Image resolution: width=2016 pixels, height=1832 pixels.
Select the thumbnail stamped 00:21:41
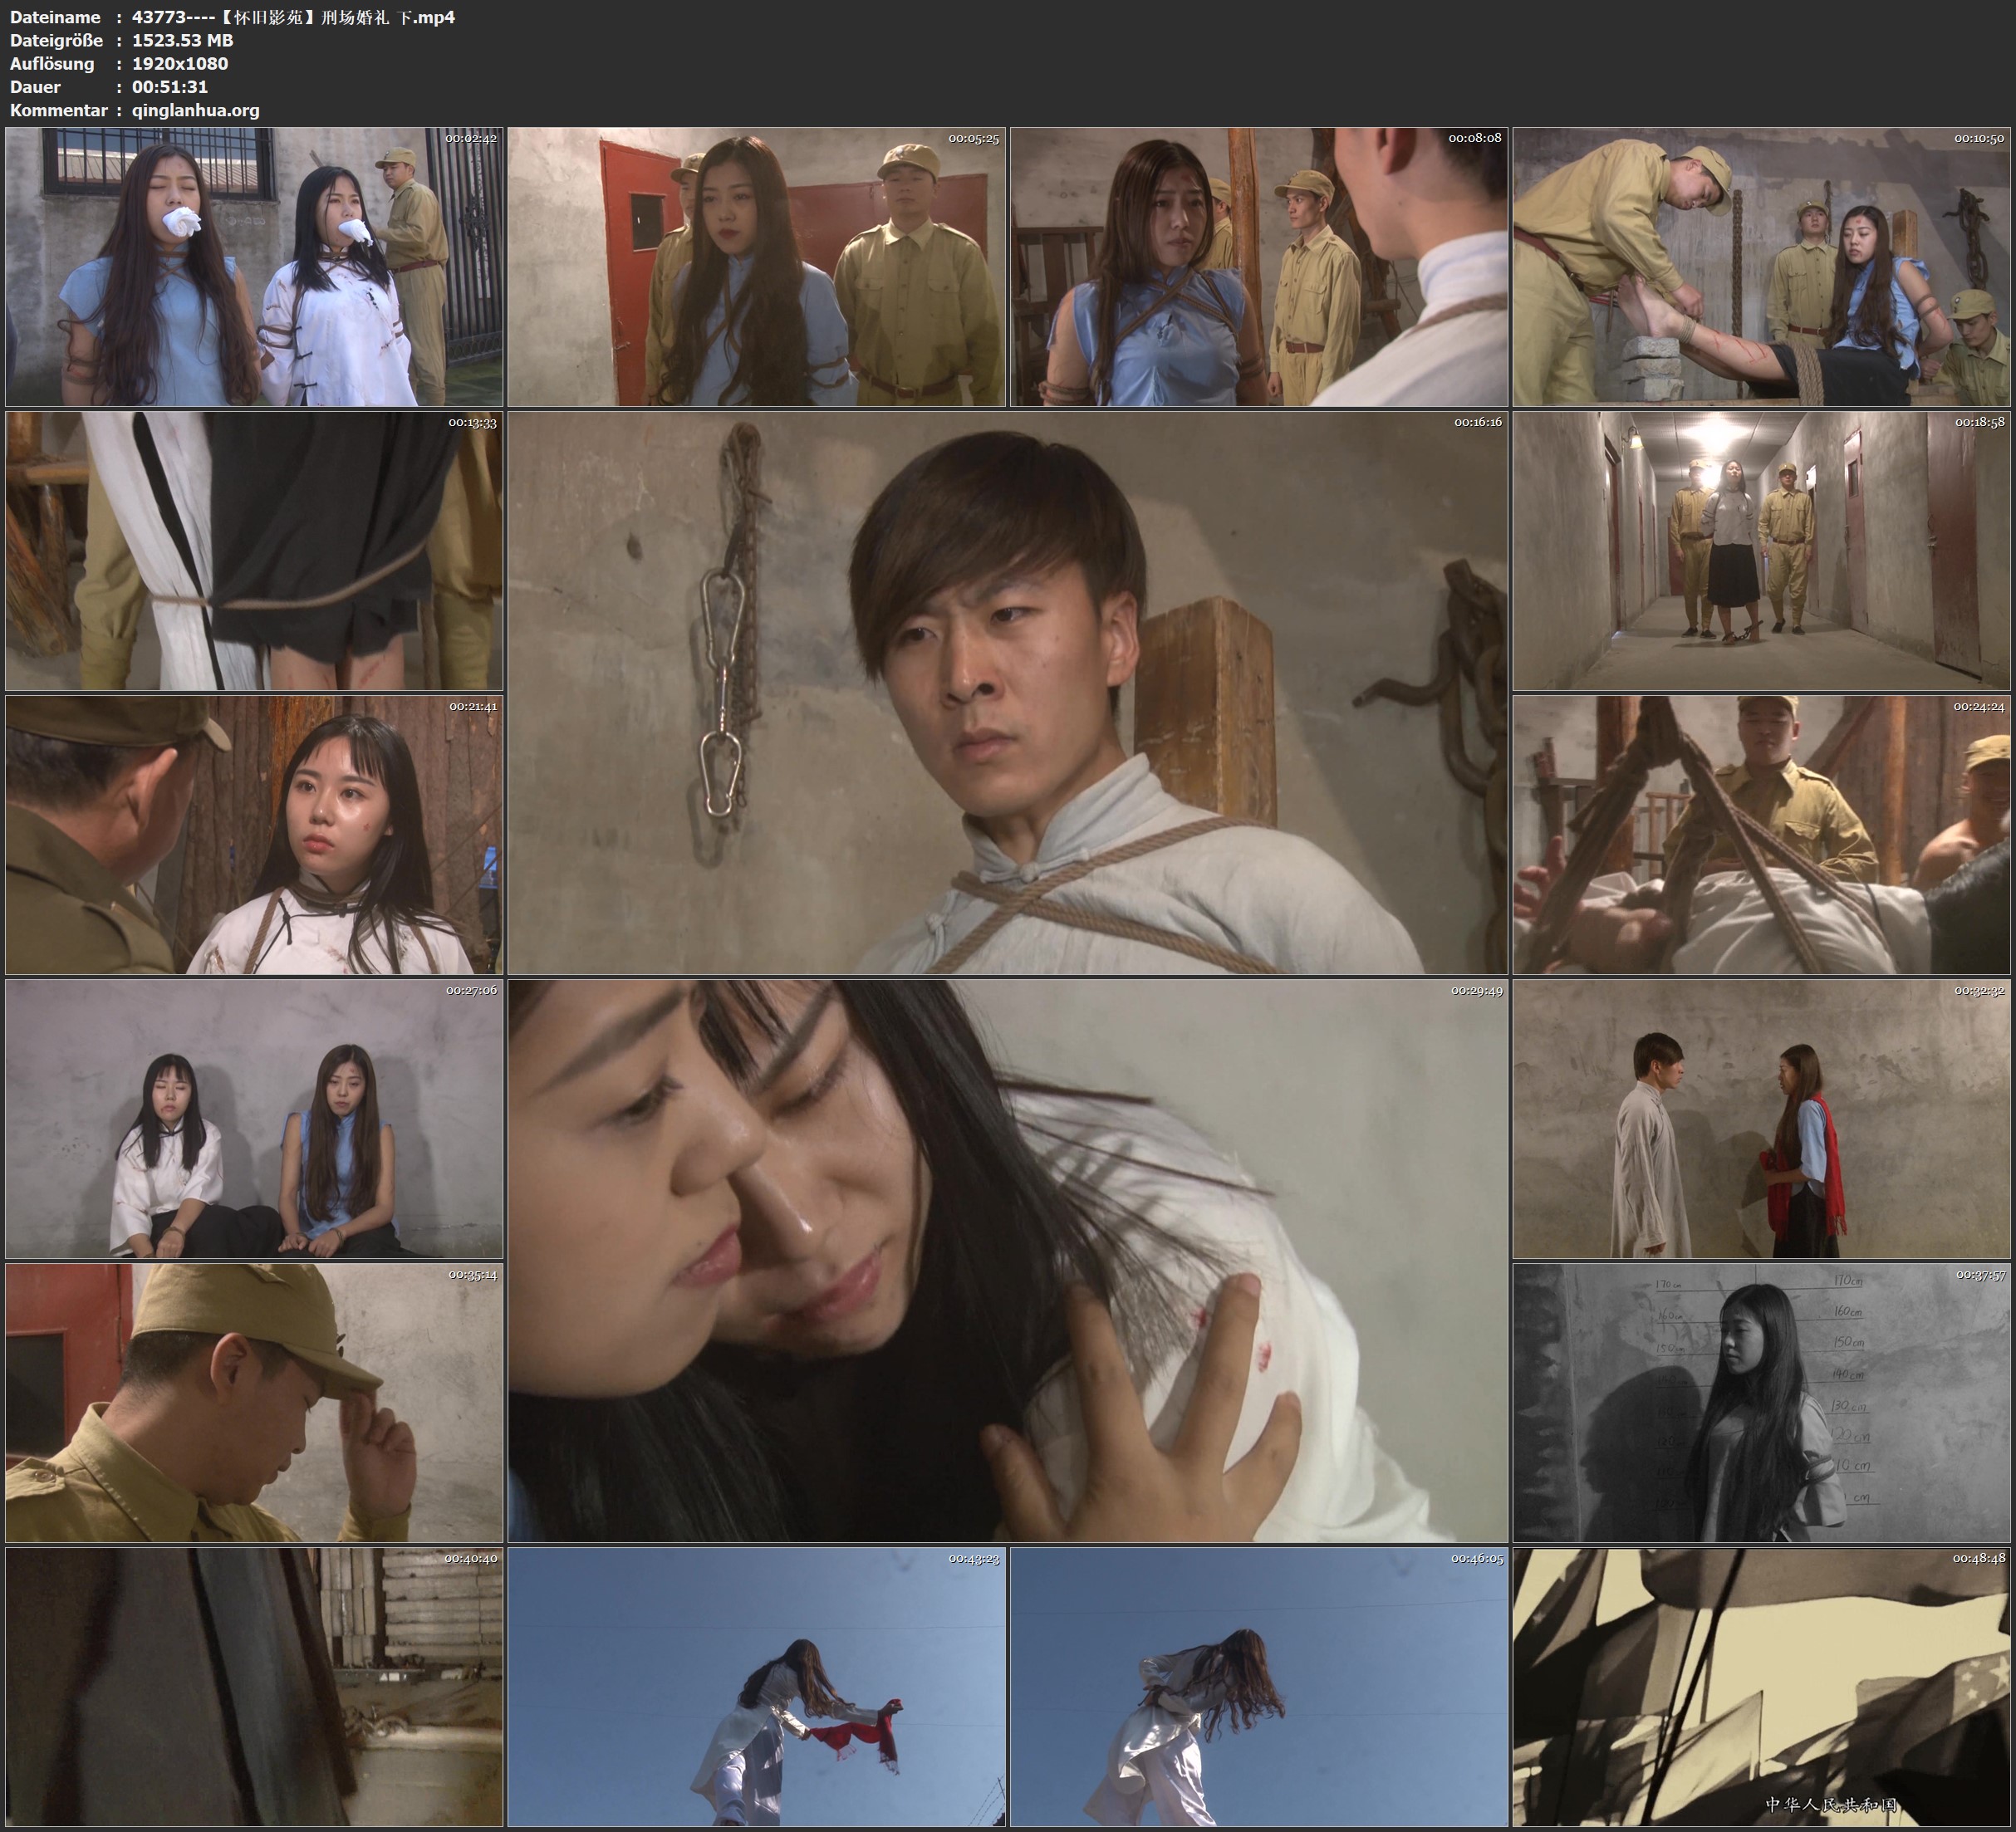[x=254, y=835]
